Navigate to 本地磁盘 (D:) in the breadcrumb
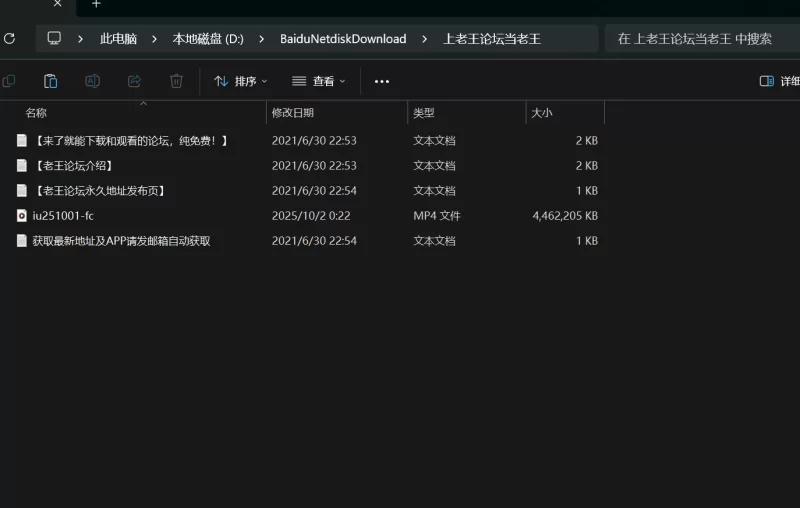Viewport: 800px width, 508px height. coord(207,39)
